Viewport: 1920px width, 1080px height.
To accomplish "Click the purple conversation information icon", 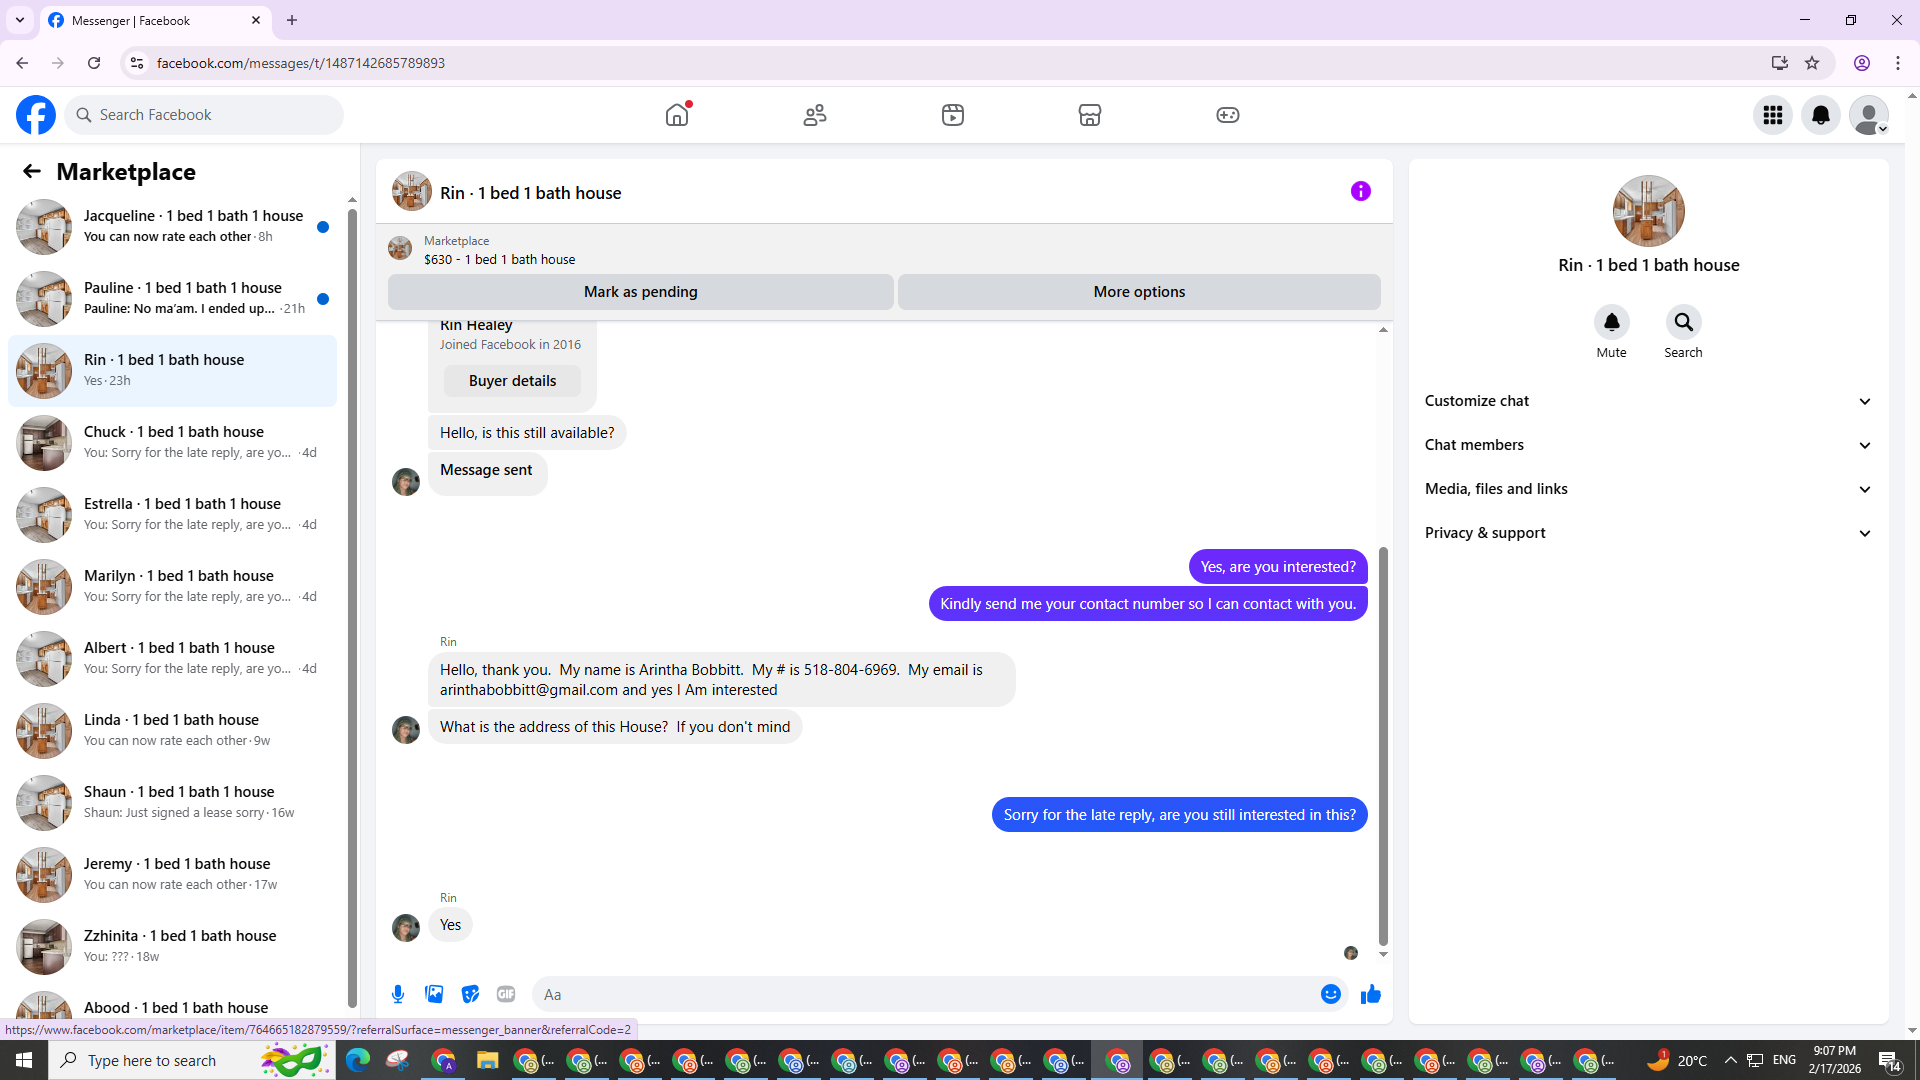I will tap(1360, 191).
